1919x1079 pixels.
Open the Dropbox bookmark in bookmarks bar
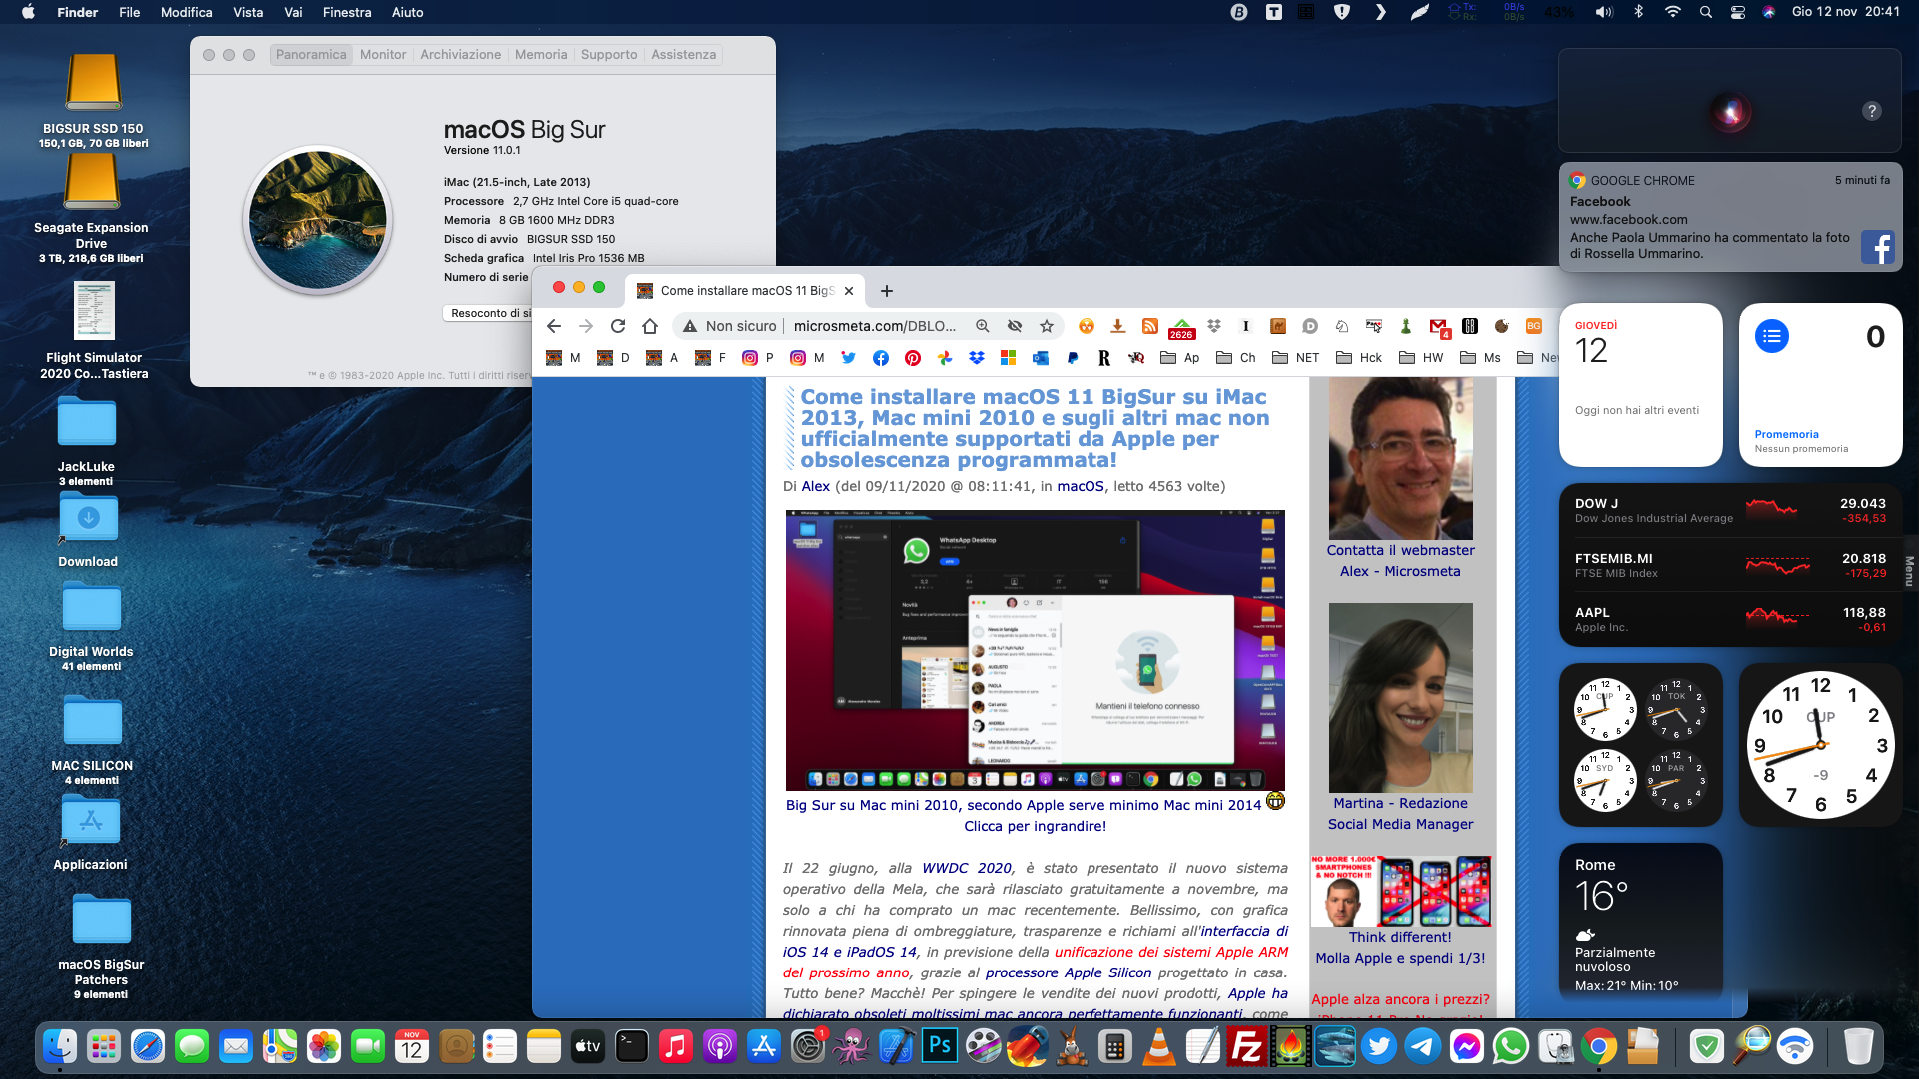[x=976, y=358]
